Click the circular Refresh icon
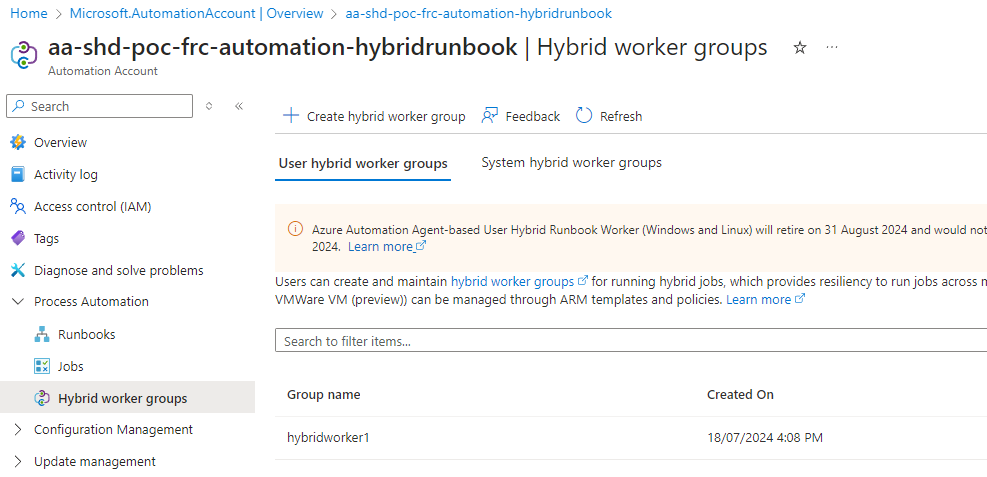The height and width of the screenshot is (477, 987). coord(584,116)
